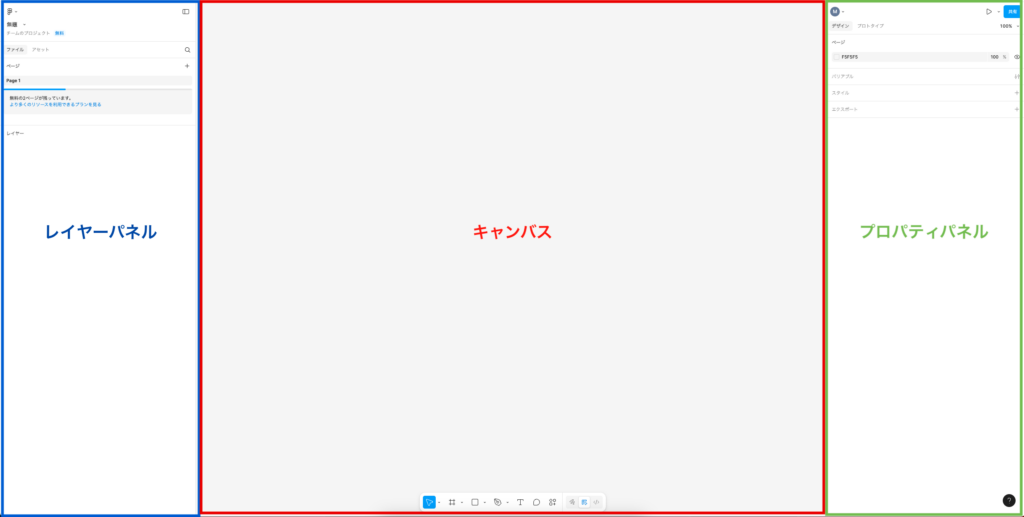Viewport: 1024px width, 517px height.
Task: Select the Pen tool
Action: coord(498,502)
